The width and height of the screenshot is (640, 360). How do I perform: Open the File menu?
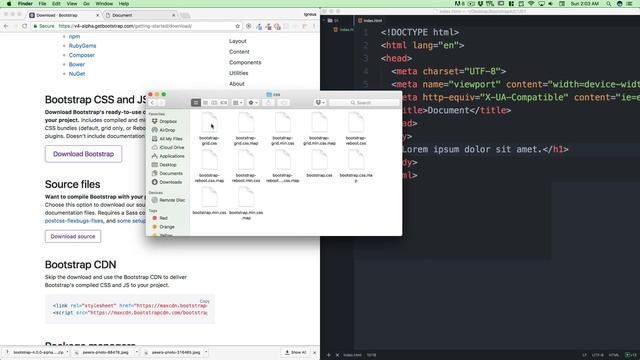42,4
